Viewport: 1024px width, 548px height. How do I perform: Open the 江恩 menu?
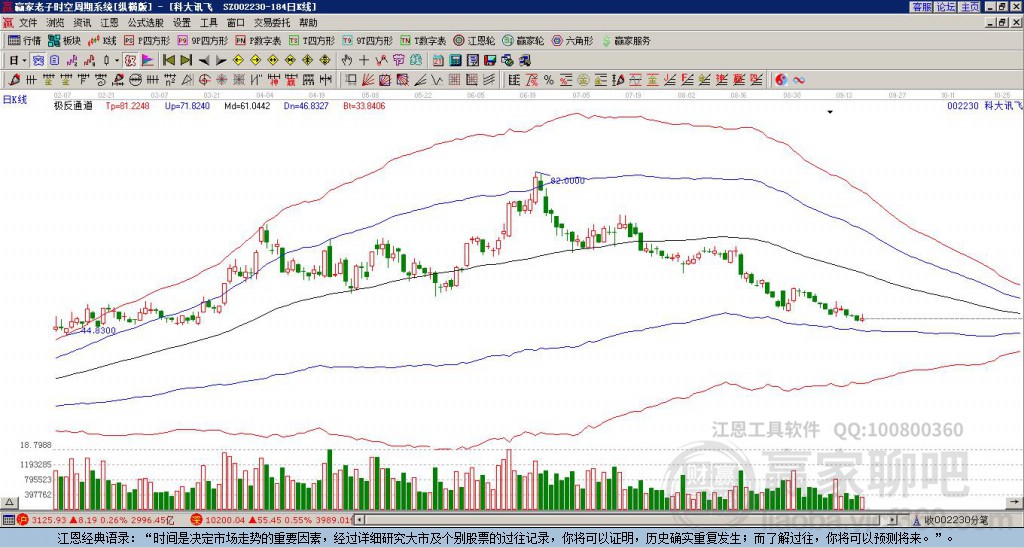click(x=110, y=23)
